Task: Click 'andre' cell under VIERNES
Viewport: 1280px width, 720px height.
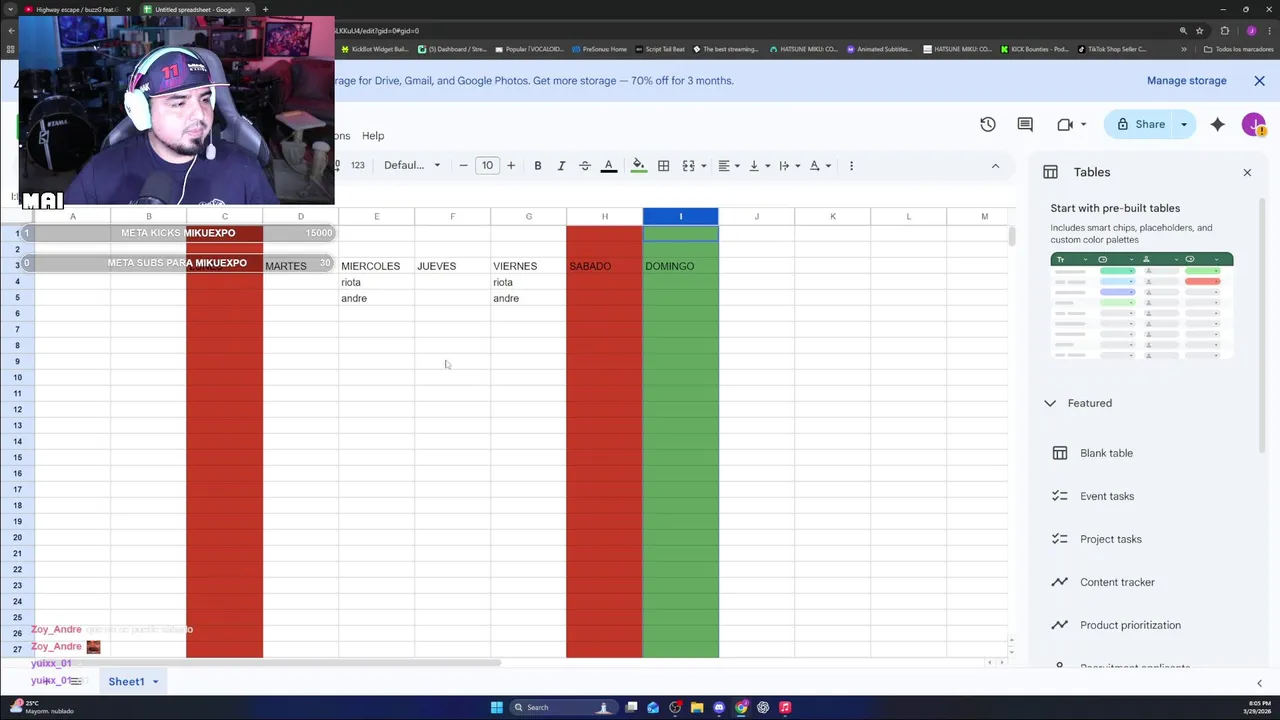Action: point(529,298)
